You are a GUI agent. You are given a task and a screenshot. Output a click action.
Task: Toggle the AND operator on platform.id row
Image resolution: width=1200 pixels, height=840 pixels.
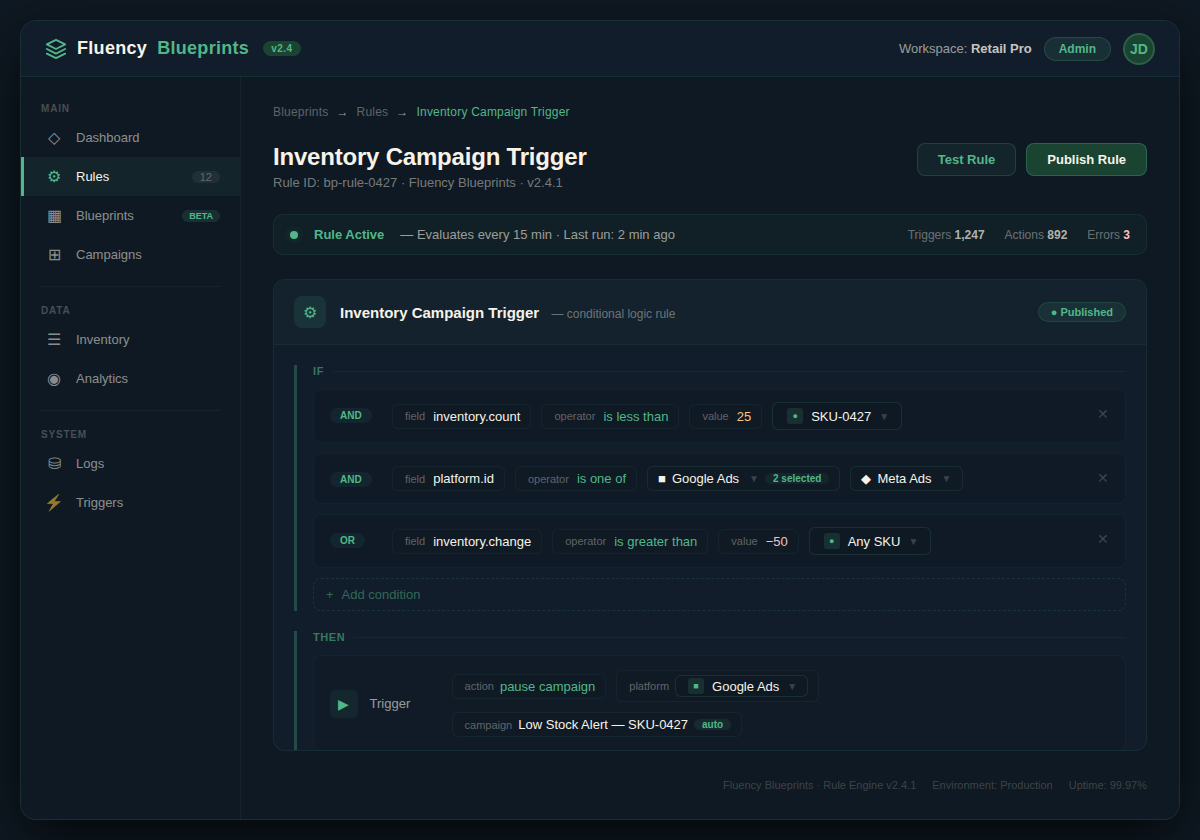tap(351, 479)
